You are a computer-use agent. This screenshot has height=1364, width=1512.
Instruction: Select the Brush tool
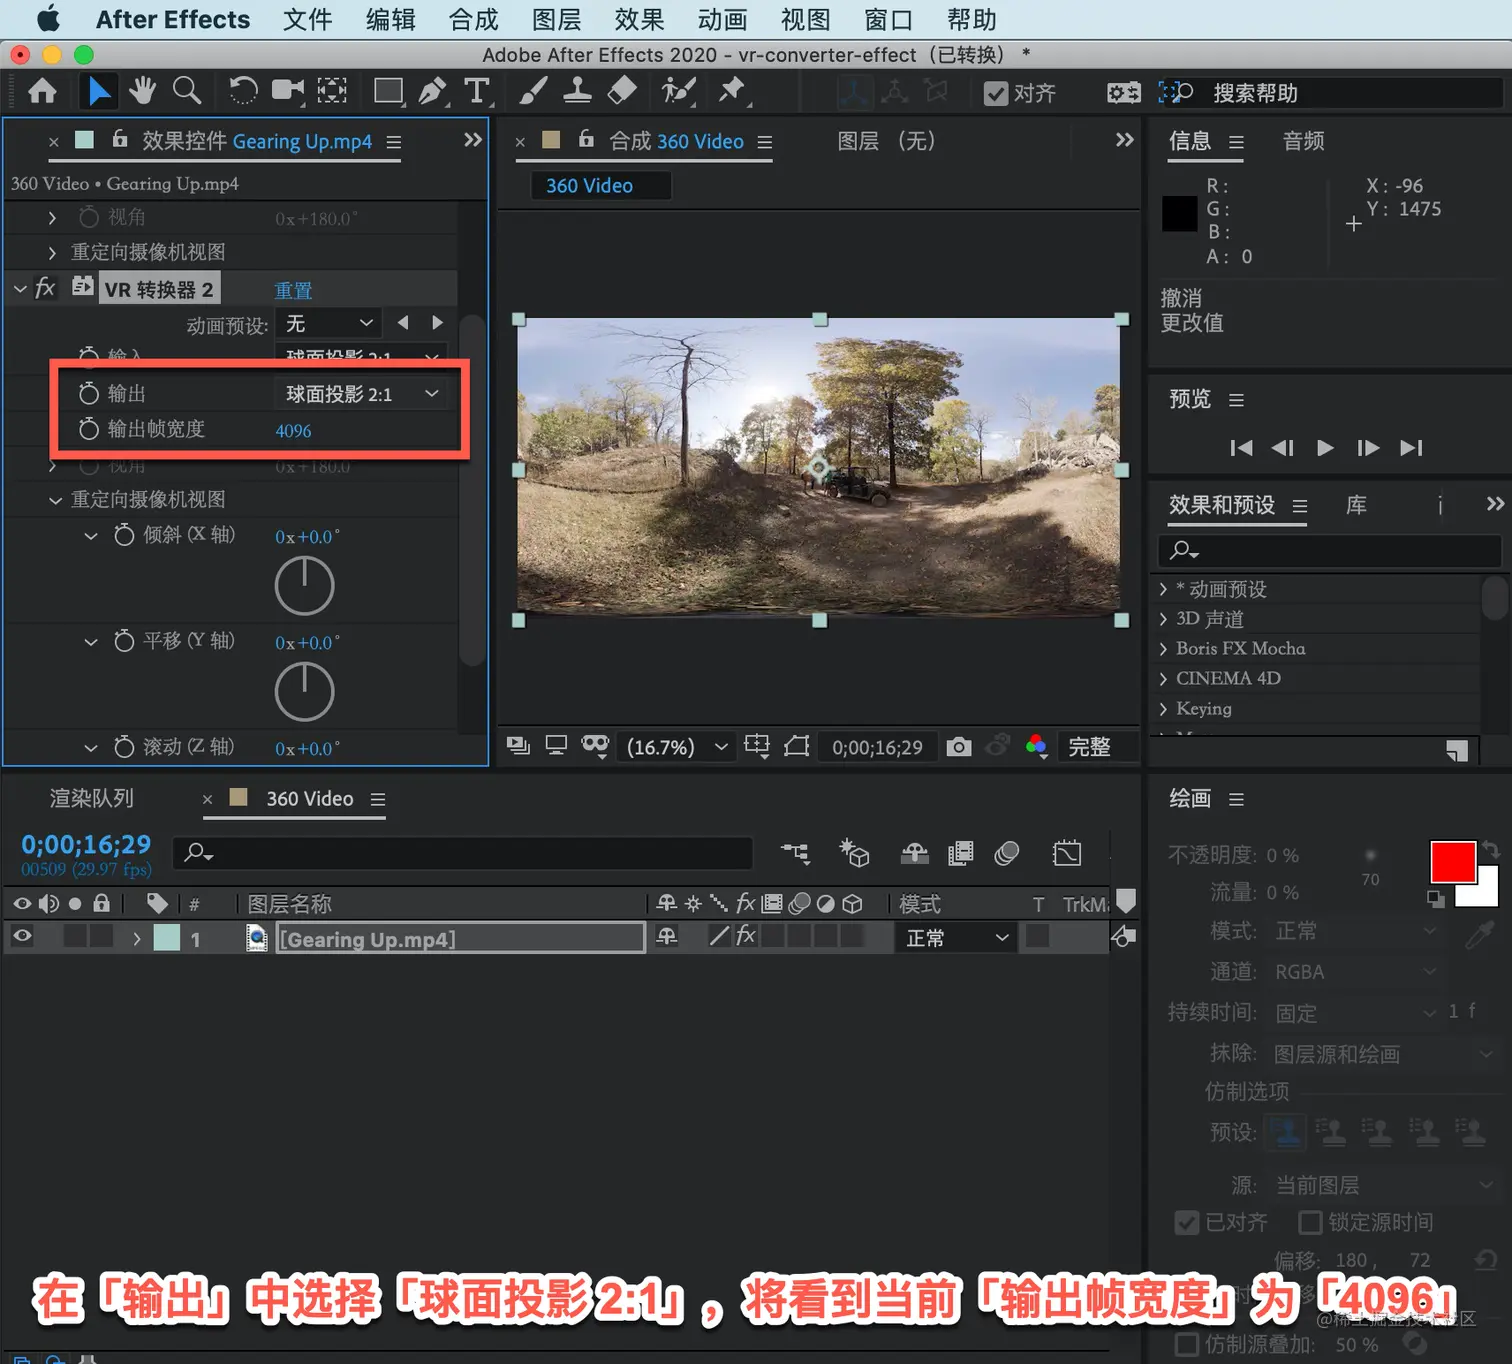[x=533, y=92]
